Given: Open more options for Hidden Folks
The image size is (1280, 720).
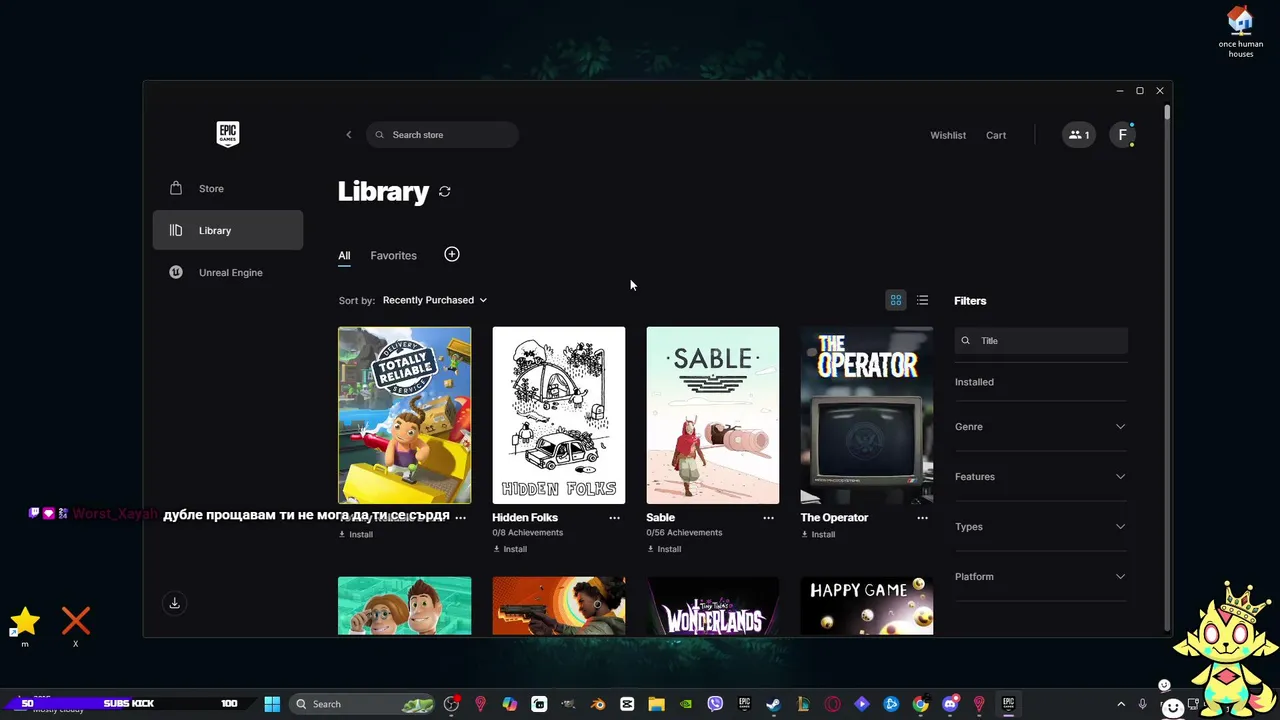Looking at the screenshot, I should click(614, 518).
